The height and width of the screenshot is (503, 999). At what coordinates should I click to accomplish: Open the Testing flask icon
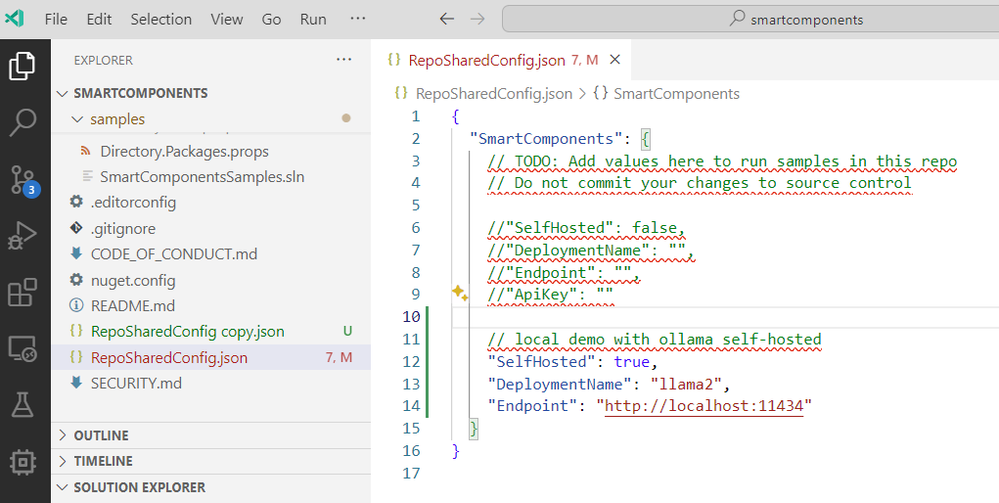click(23, 405)
